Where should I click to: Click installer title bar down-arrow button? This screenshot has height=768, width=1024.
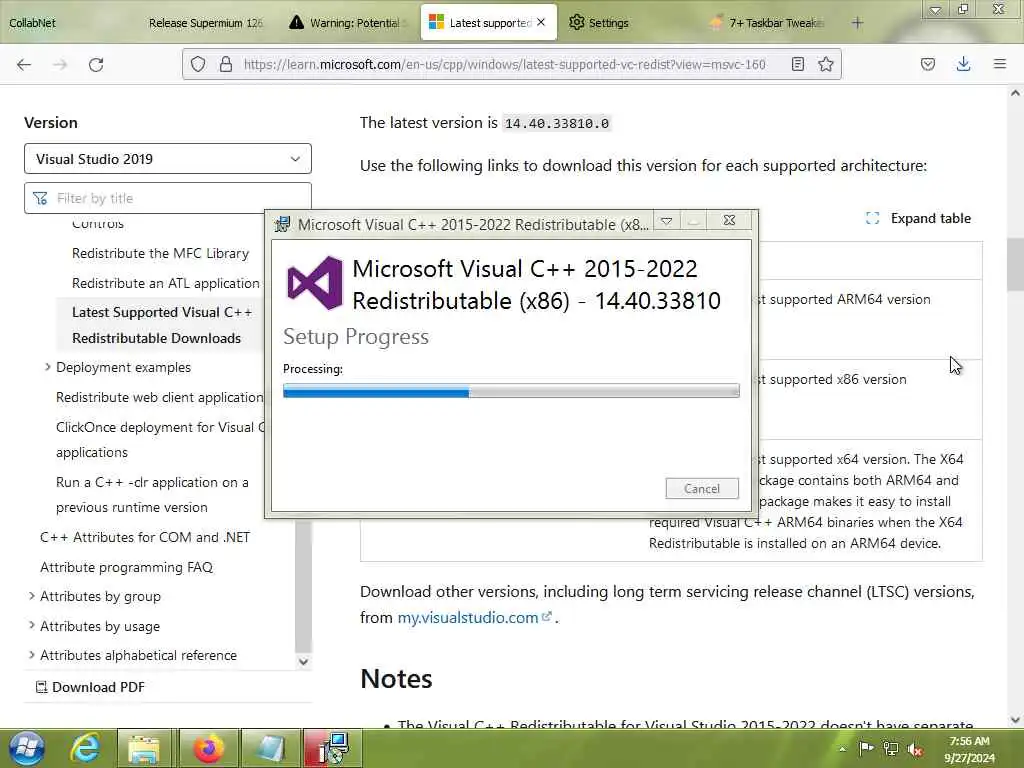(666, 221)
